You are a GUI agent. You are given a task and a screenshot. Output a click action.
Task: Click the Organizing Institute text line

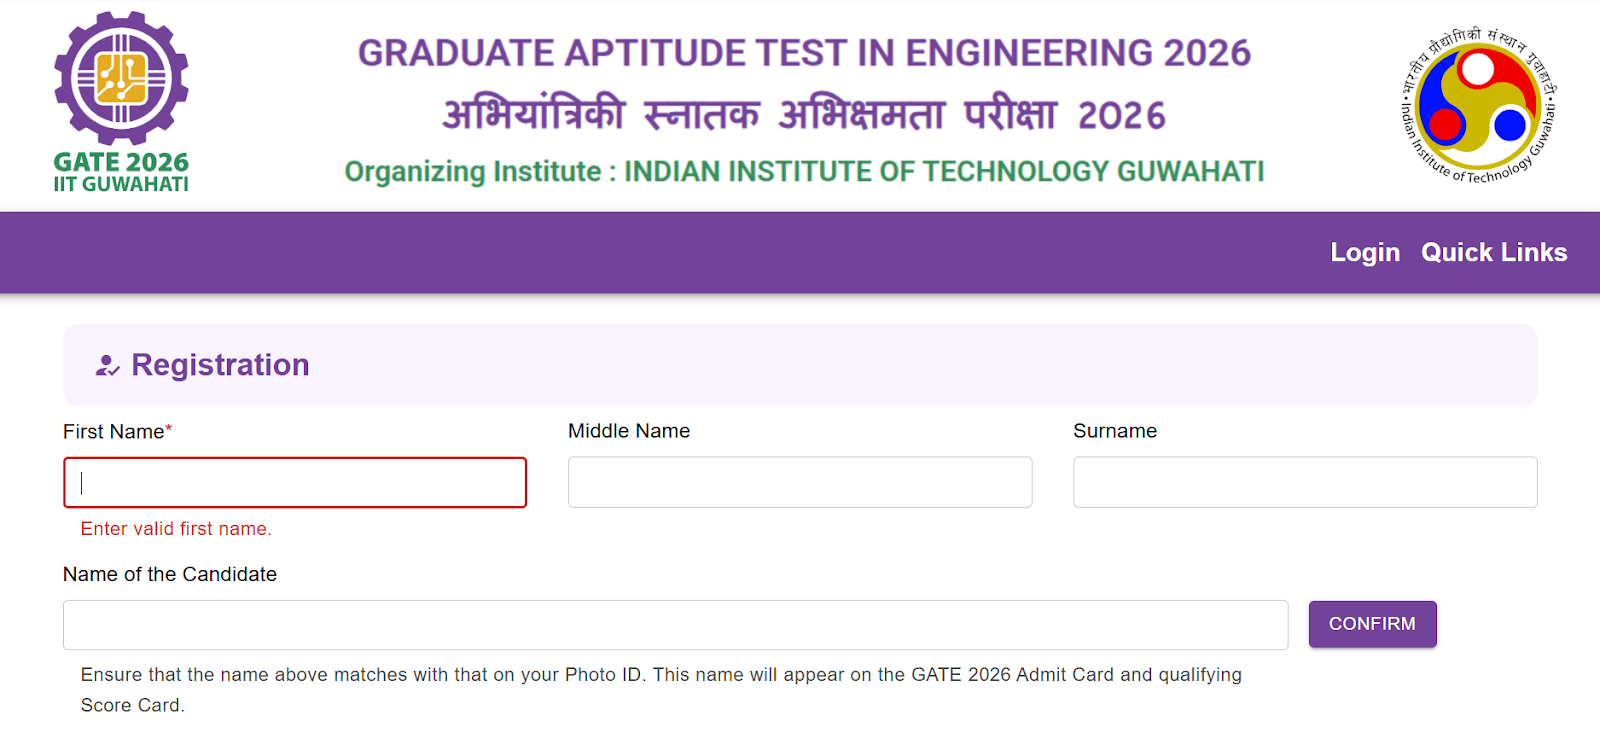[804, 172]
